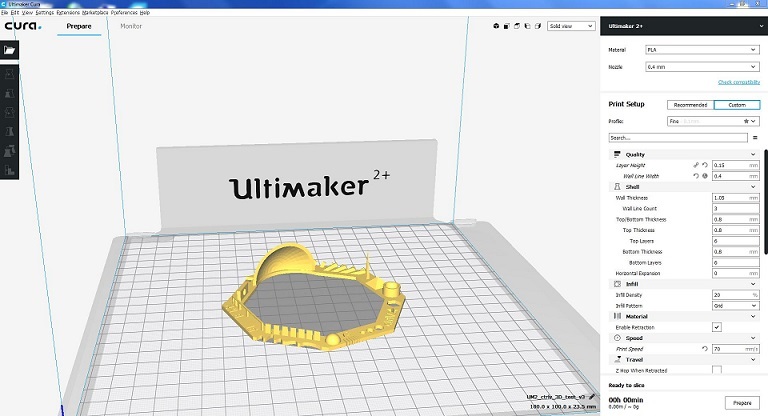Expand the Ultimaker 2+ printer selector
The image size is (768, 416).
684,26
